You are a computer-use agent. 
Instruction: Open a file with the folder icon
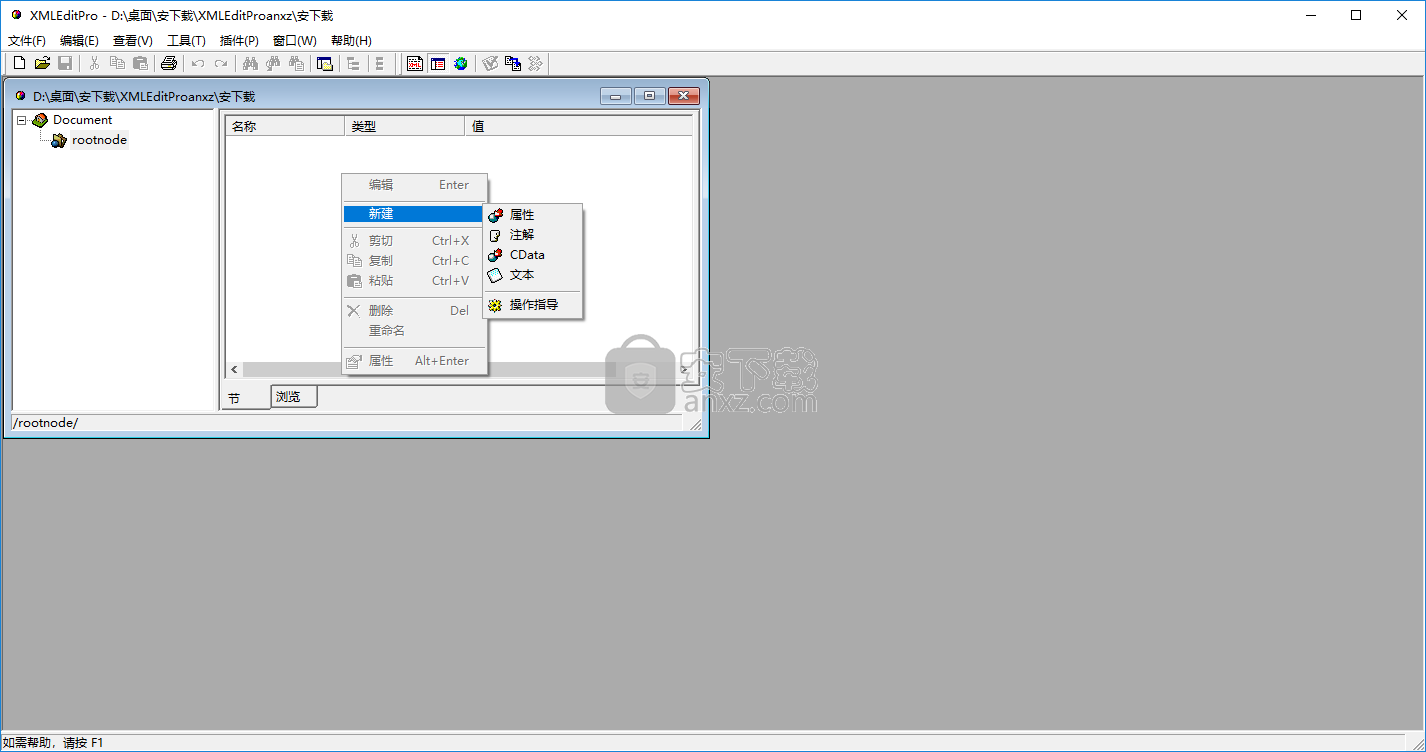coord(42,63)
